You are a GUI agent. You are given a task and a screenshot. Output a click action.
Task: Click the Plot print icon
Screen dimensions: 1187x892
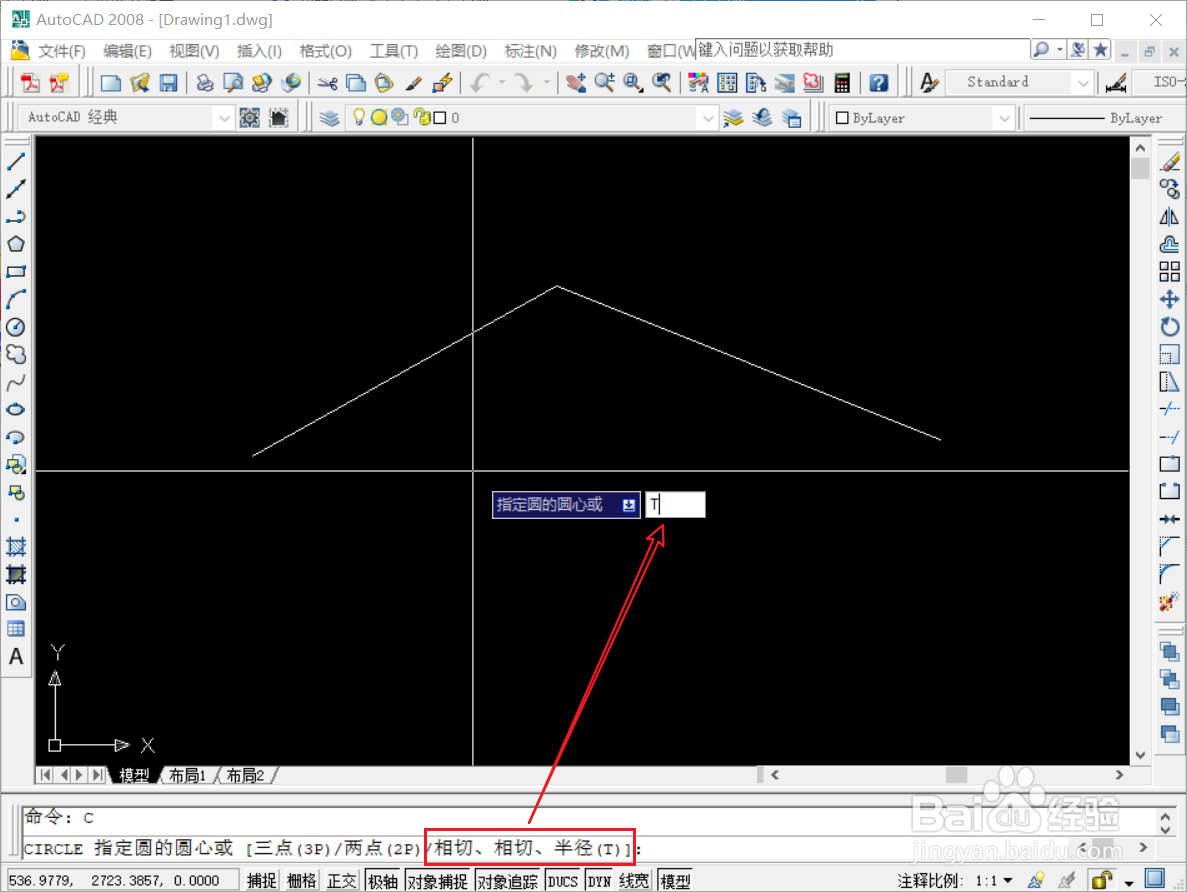click(x=204, y=83)
